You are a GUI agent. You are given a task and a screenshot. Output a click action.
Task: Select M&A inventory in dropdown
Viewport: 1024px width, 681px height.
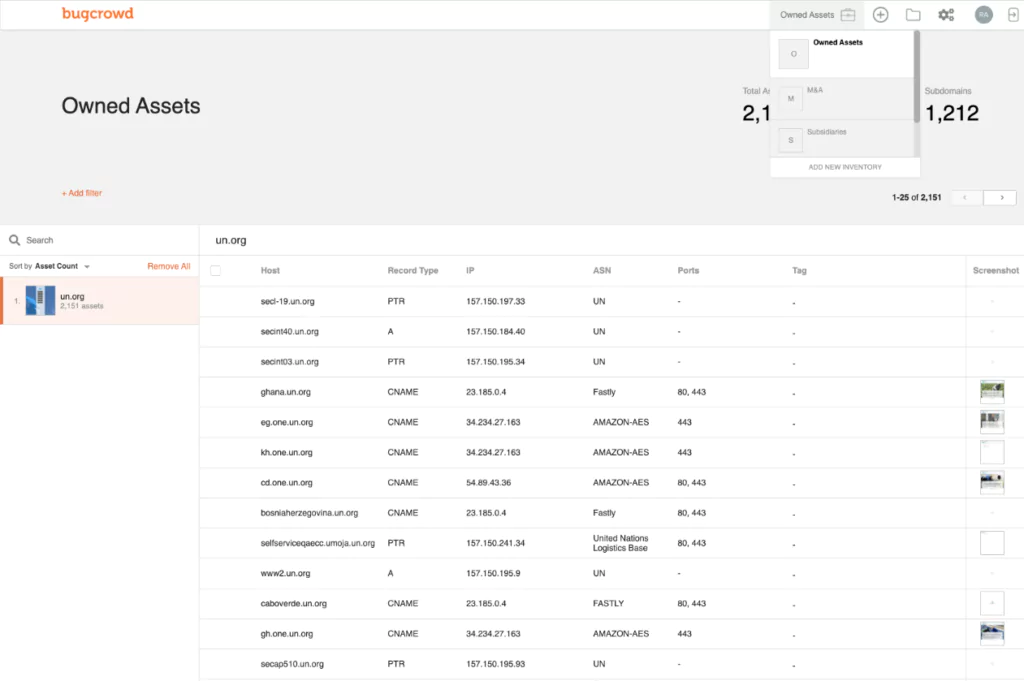point(842,99)
